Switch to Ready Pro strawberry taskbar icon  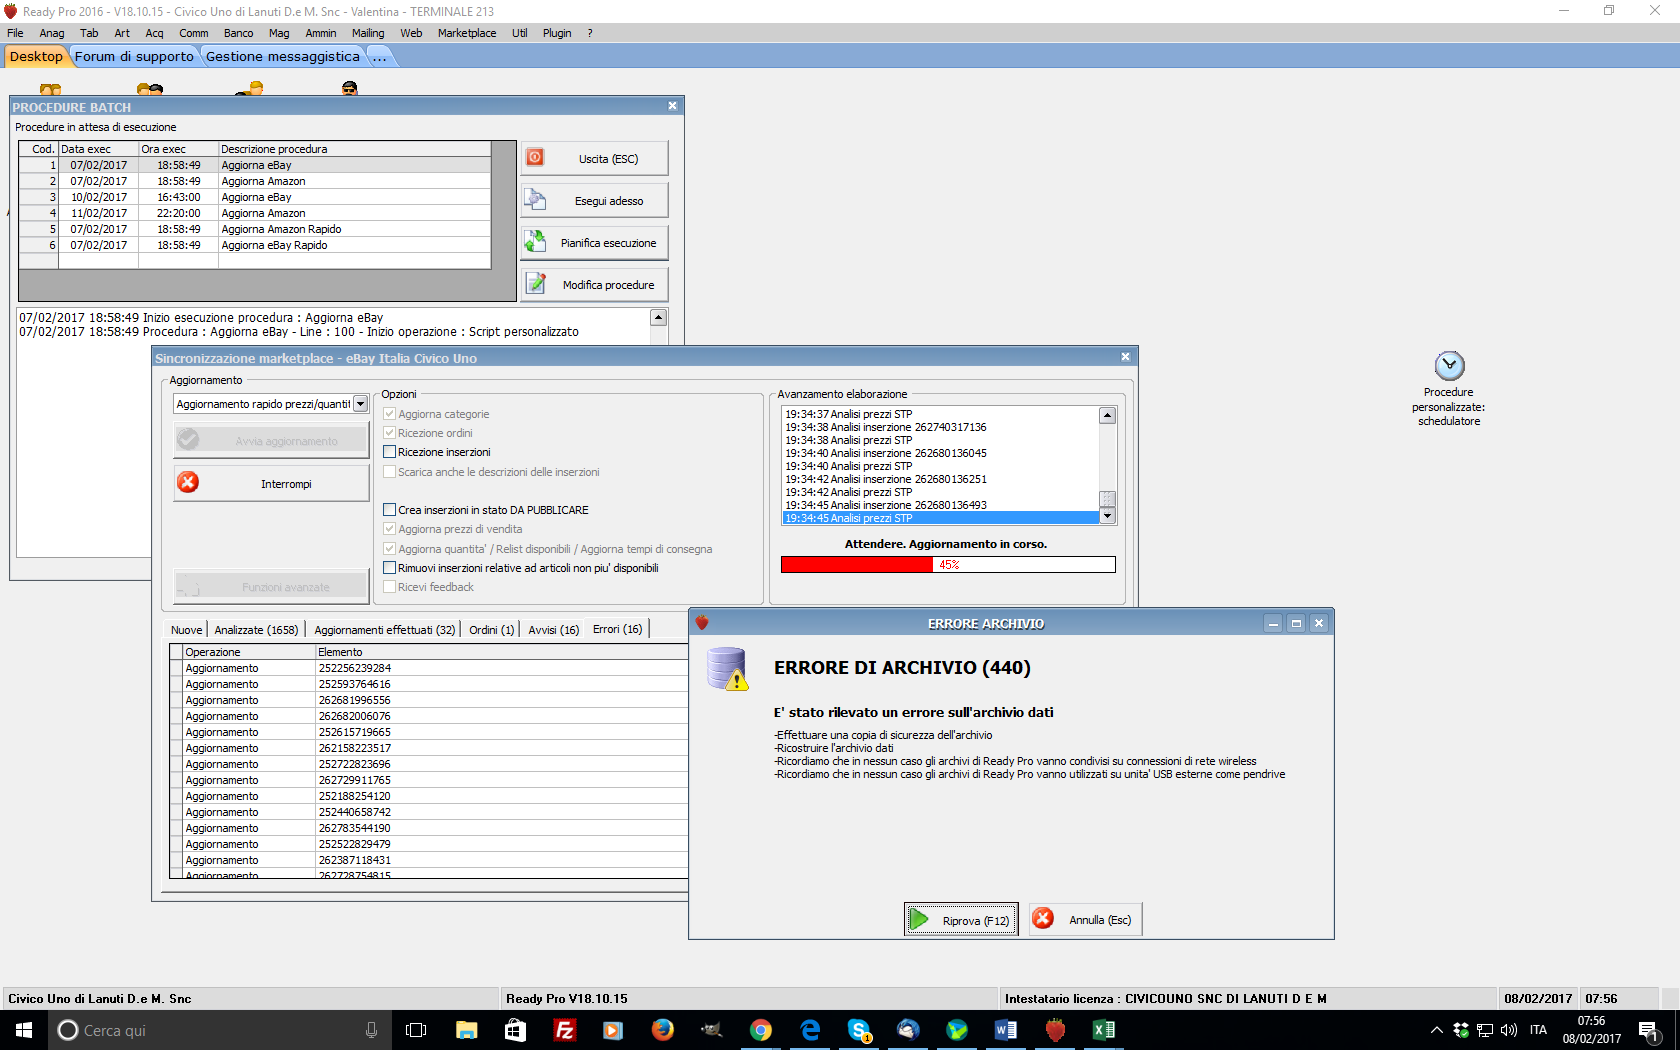click(1055, 1030)
